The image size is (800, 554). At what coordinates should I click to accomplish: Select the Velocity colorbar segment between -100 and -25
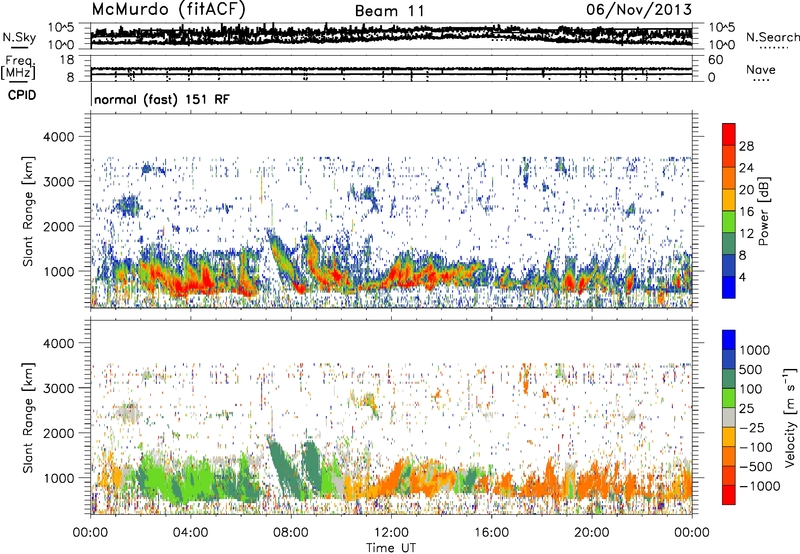pyautogui.click(x=729, y=437)
